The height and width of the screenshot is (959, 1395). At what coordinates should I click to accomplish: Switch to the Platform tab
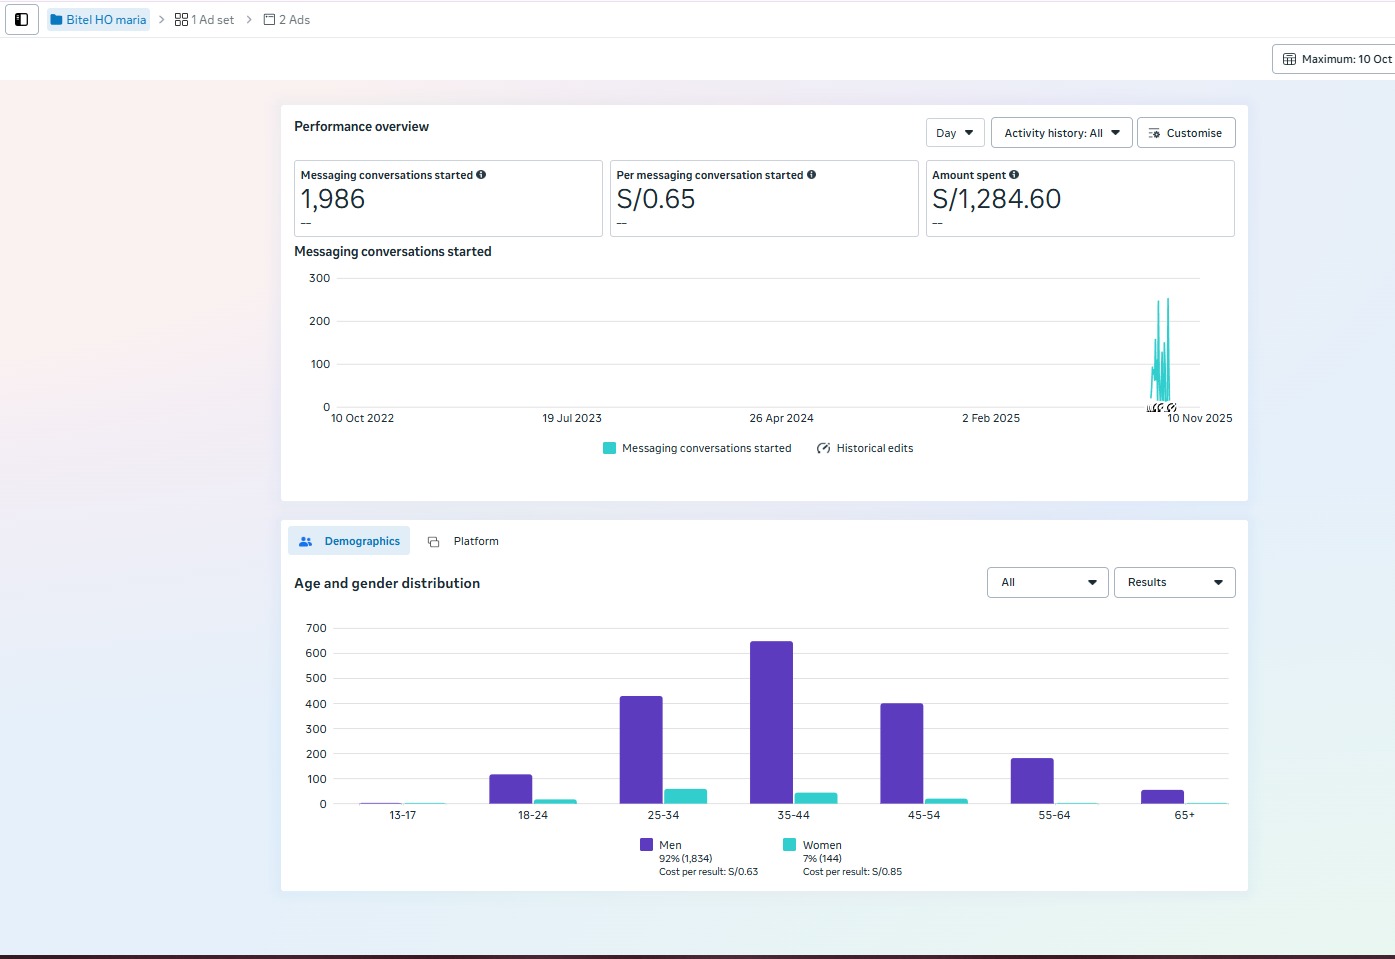click(x=464, y=540)
